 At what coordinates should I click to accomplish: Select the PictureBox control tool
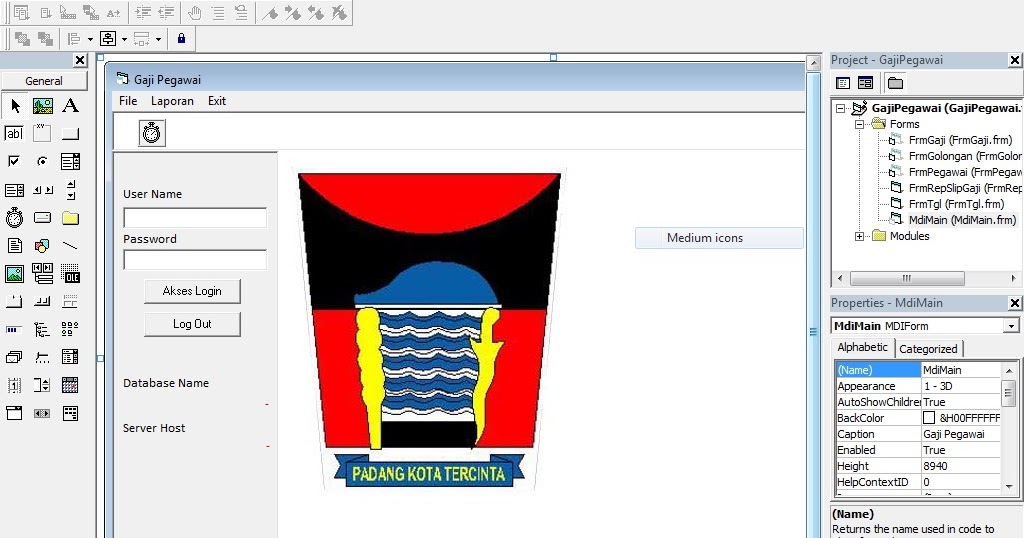[42, 105]
